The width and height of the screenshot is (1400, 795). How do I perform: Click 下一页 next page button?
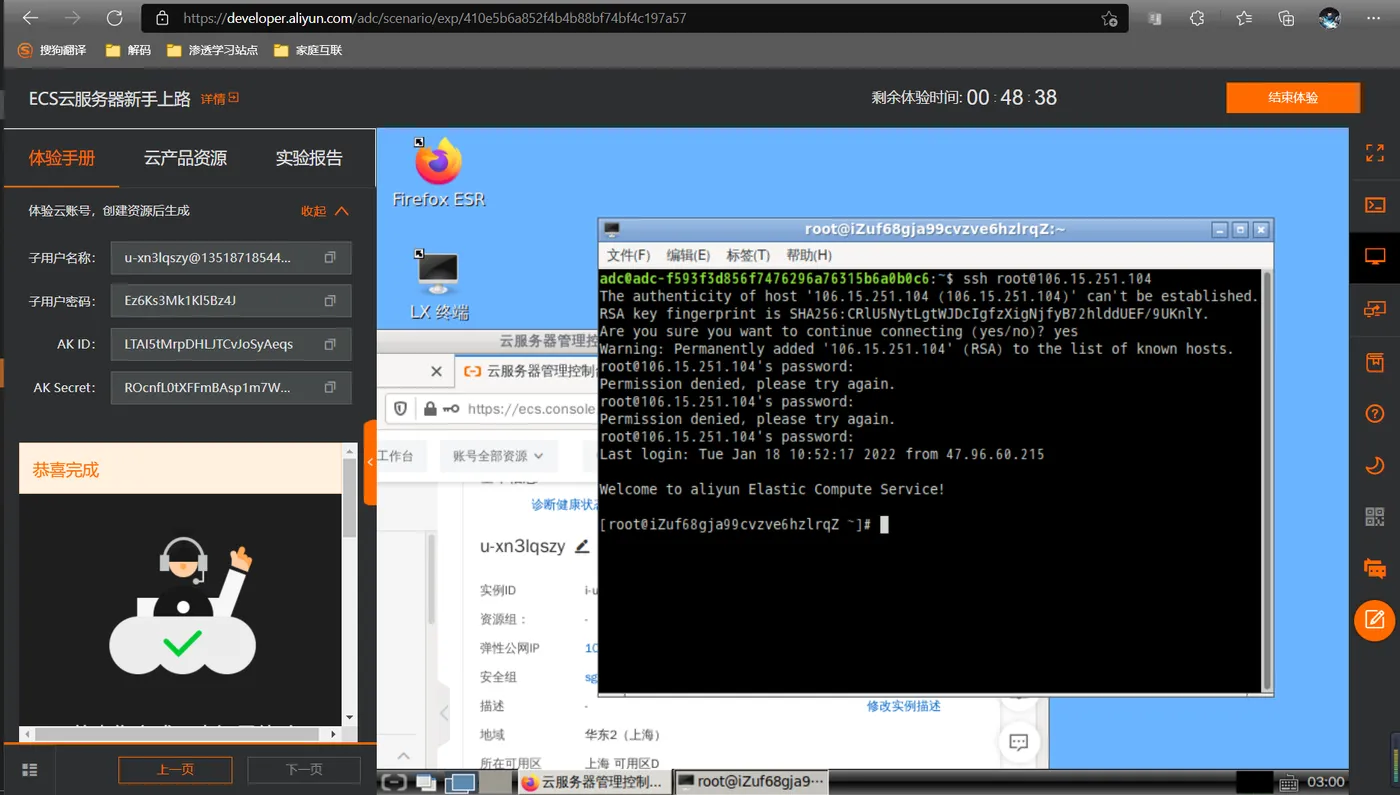point(304,769)
